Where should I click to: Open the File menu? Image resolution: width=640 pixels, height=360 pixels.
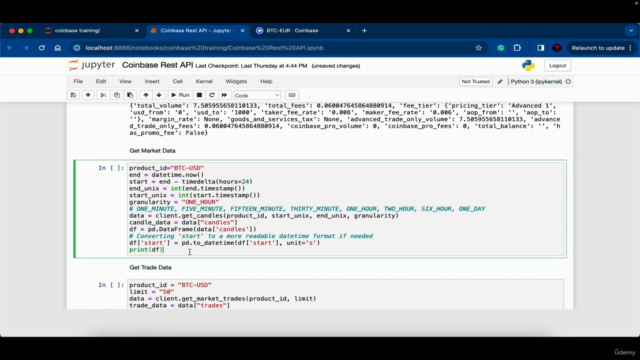coord(78,81)
